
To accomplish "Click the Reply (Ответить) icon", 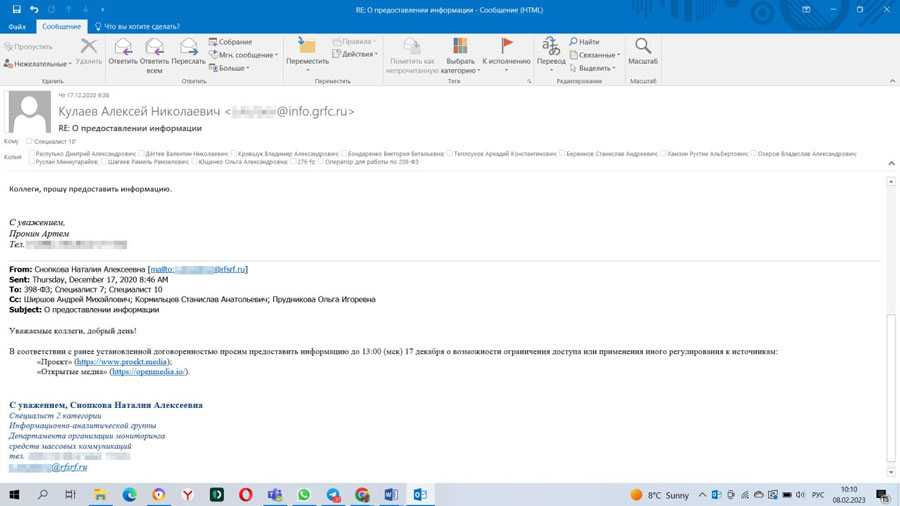I will coord(123,52).
